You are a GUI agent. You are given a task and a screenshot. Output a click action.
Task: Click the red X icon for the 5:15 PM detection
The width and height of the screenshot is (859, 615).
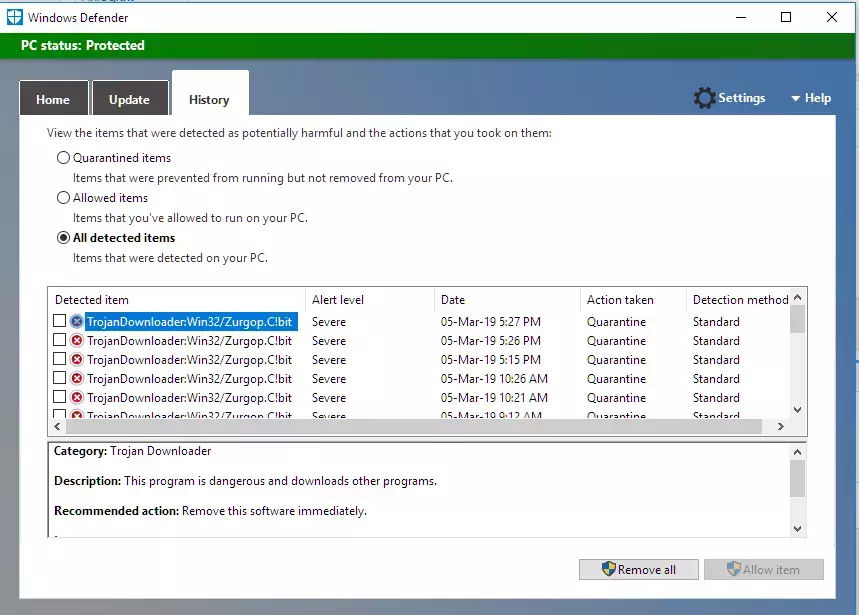point(77,360)
